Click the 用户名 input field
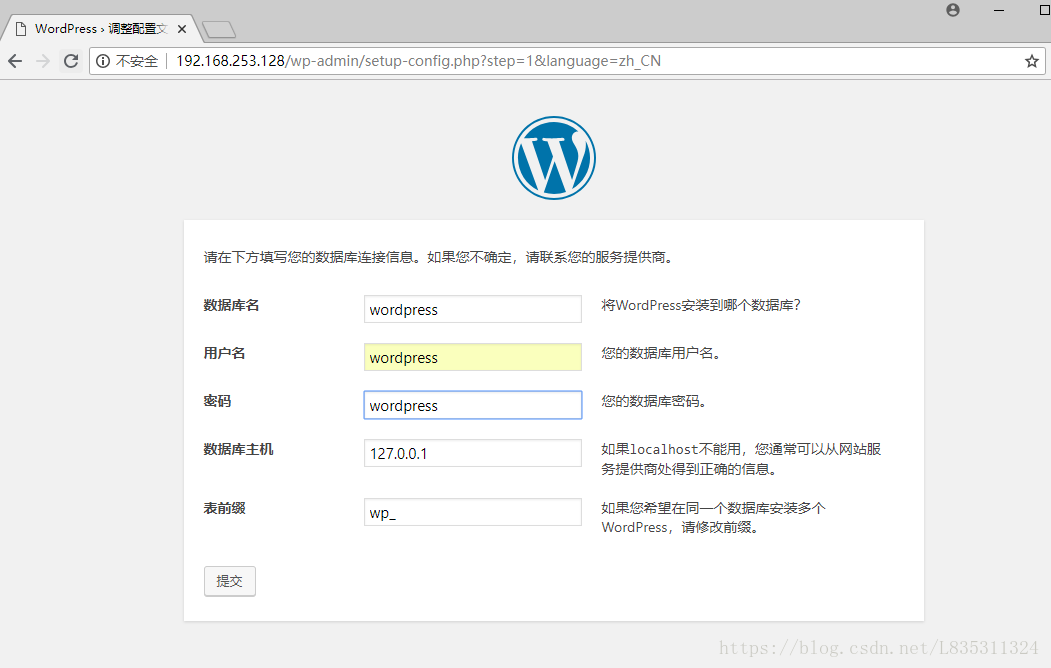1051x668 pixels. coord(472,357)
